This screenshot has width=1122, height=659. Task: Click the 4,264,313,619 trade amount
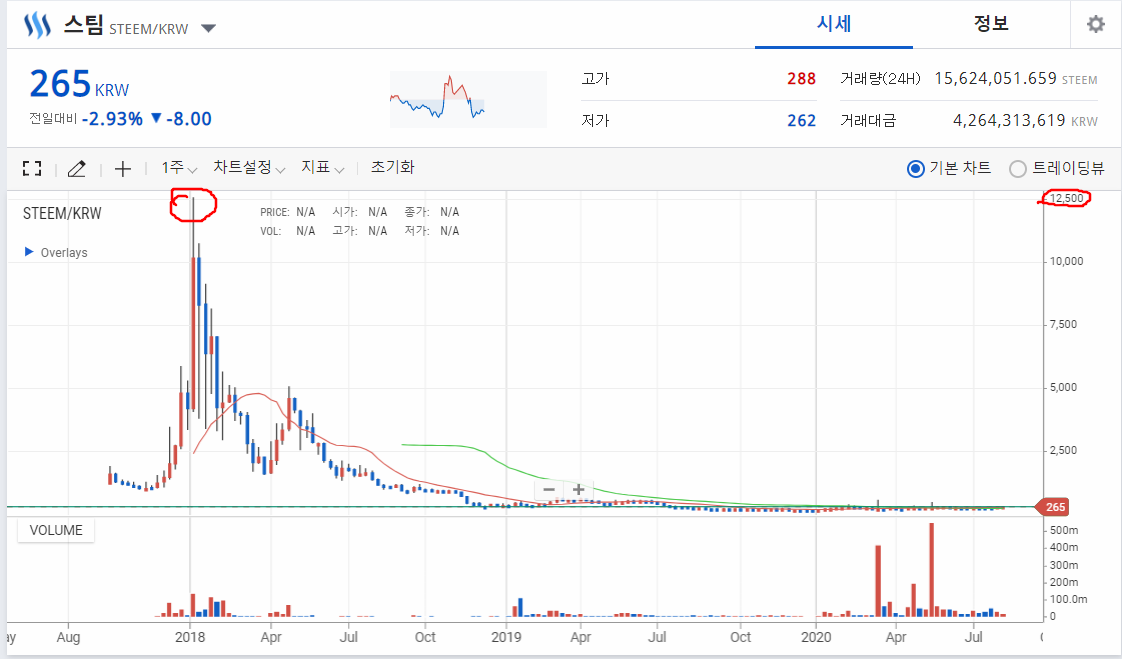(x=1009, y=121)
